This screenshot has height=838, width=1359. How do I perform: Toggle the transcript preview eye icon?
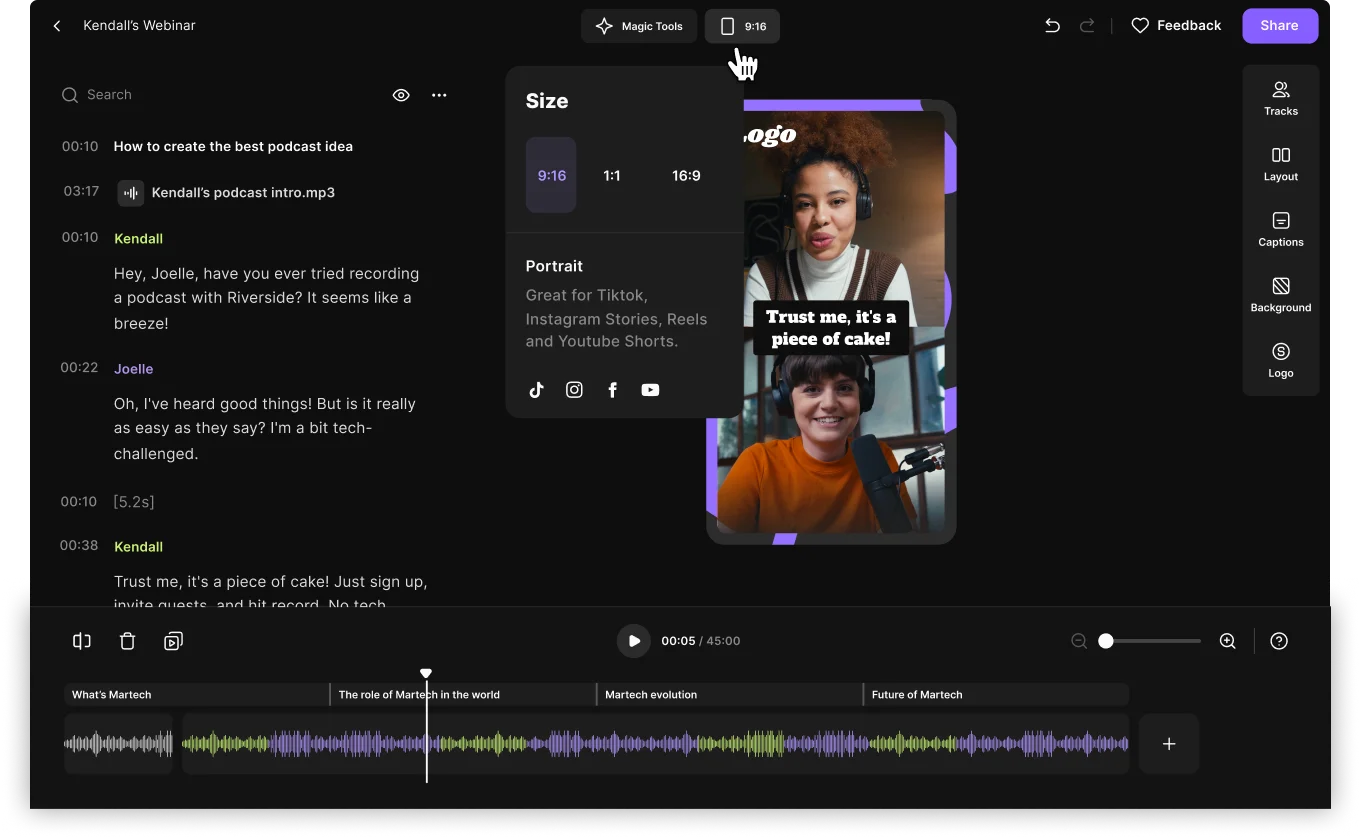pos(401,94)
